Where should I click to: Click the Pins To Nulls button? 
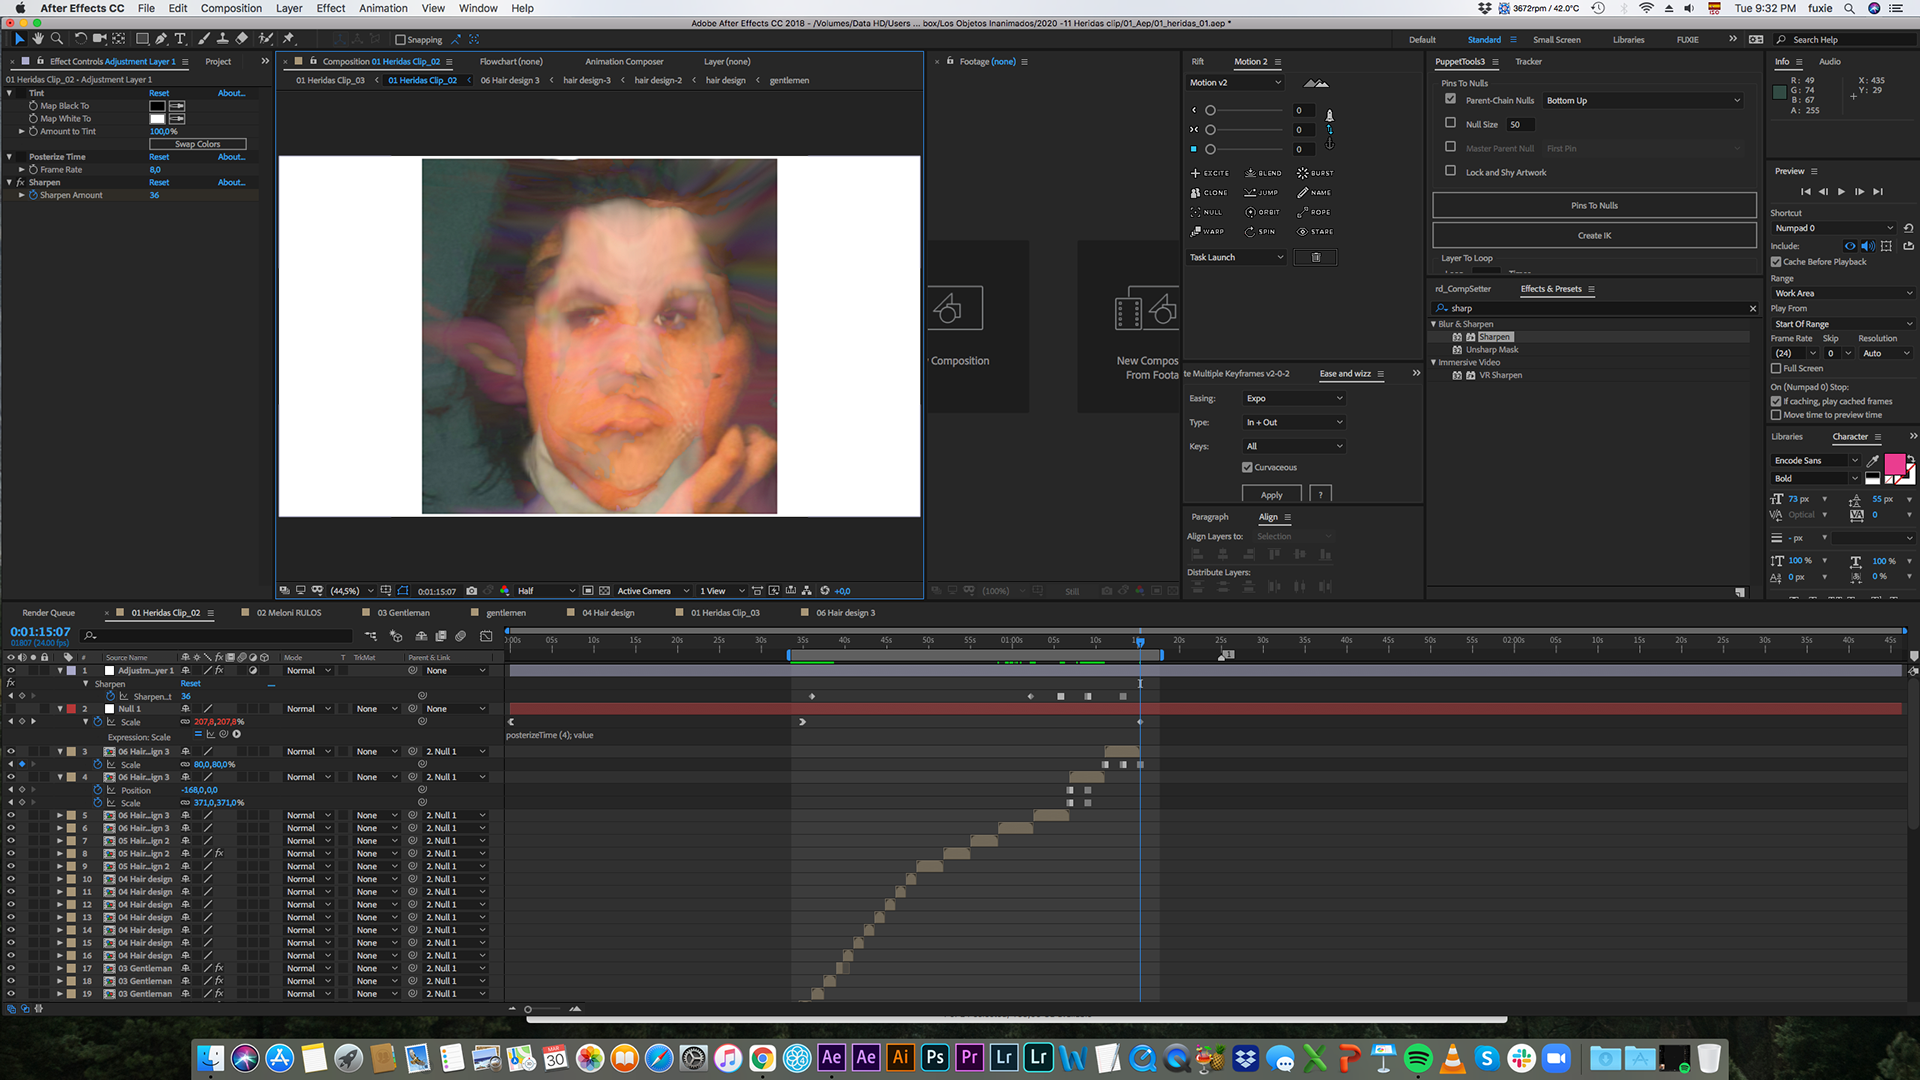coord(1594,206)
